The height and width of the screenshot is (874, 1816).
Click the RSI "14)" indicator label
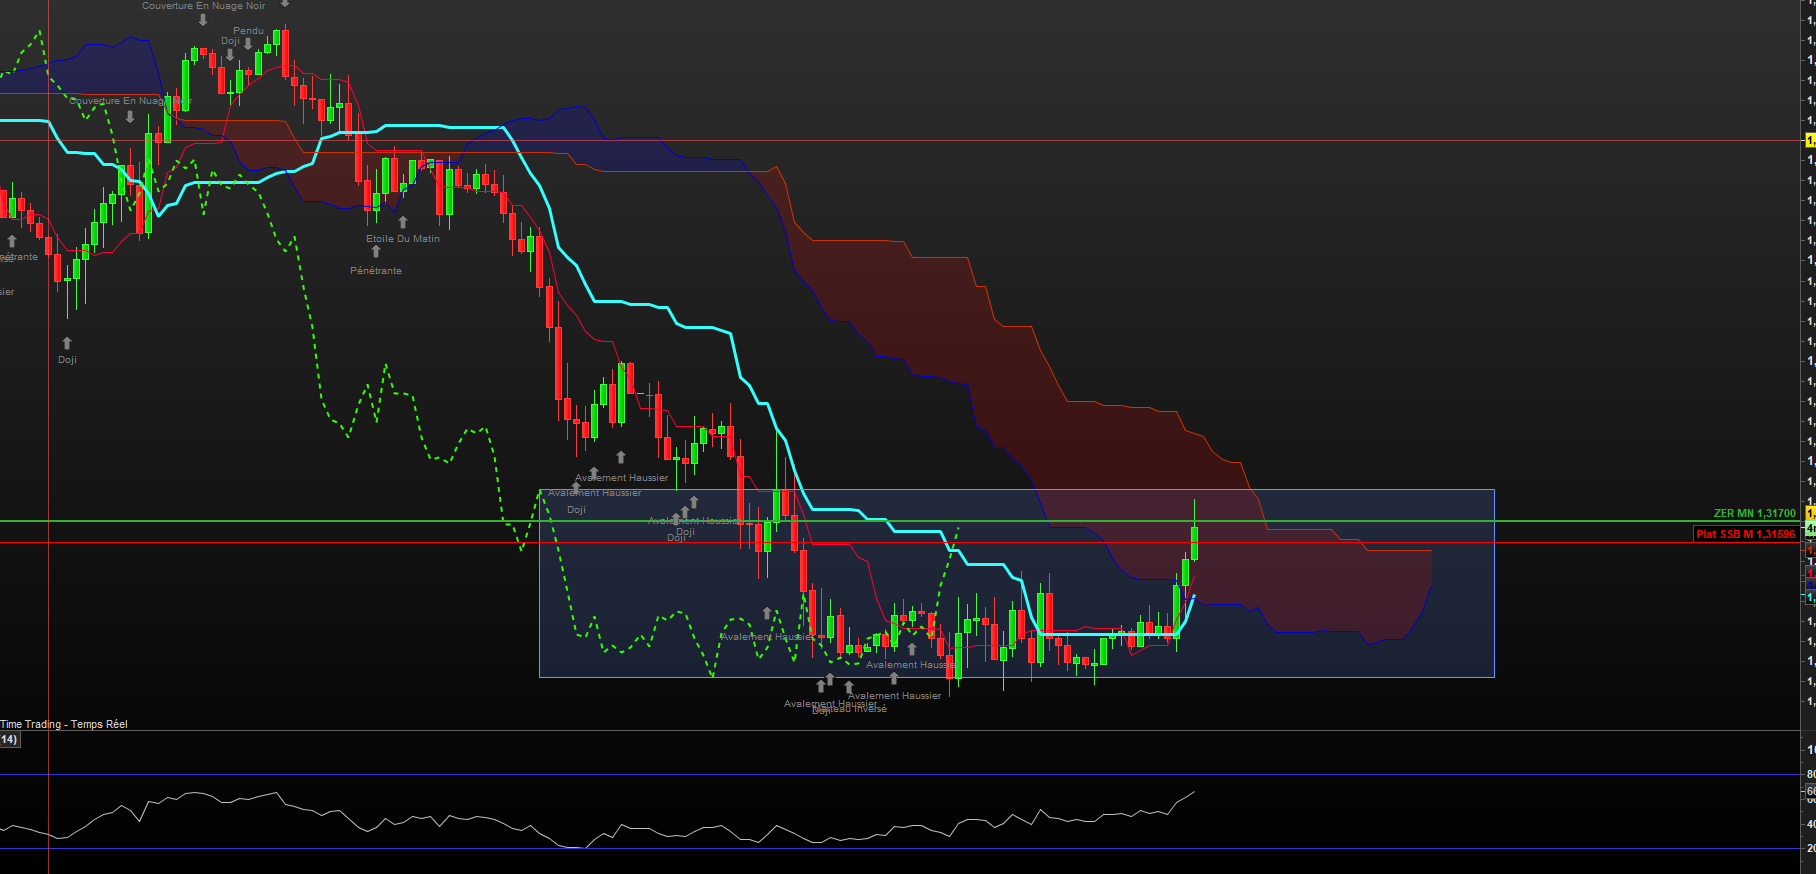tap(9, 740)
